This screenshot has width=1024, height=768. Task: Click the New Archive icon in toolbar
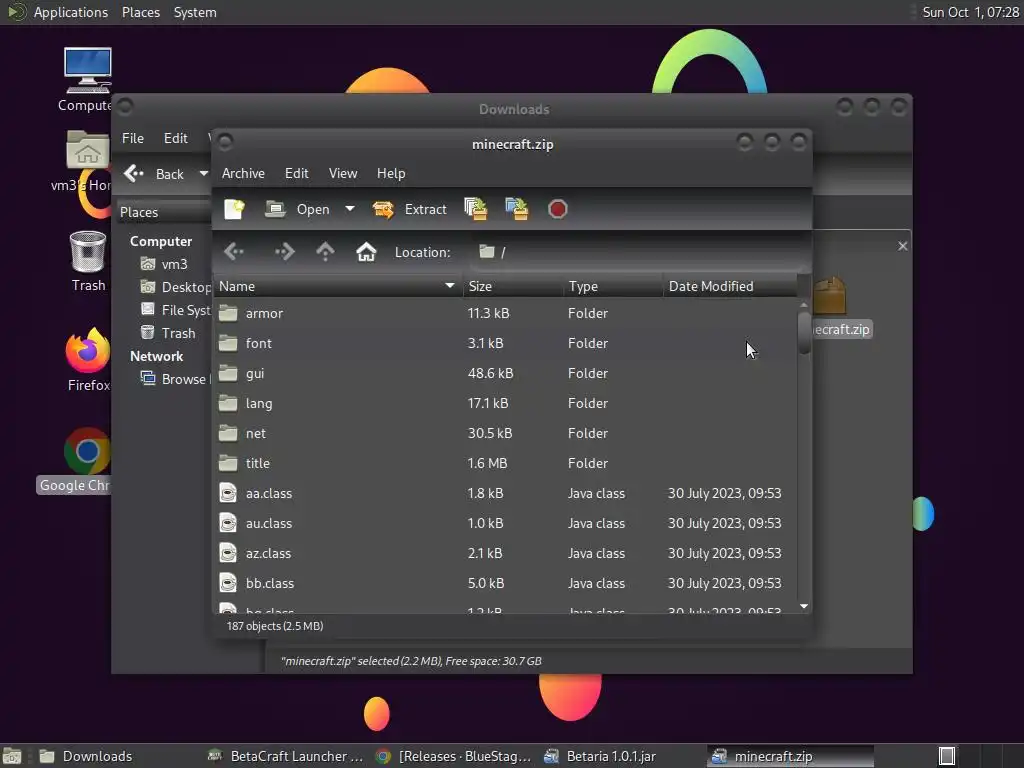tap(234, 209)
